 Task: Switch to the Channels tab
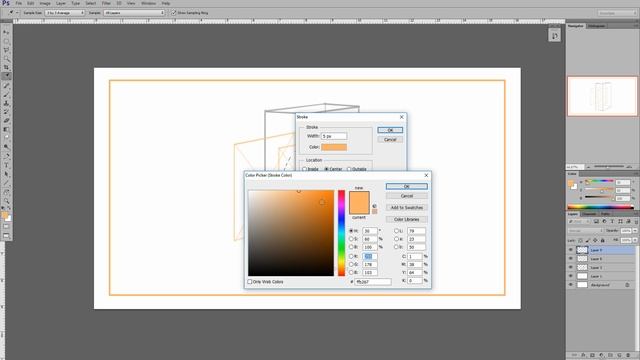click(x=589, y=214)
